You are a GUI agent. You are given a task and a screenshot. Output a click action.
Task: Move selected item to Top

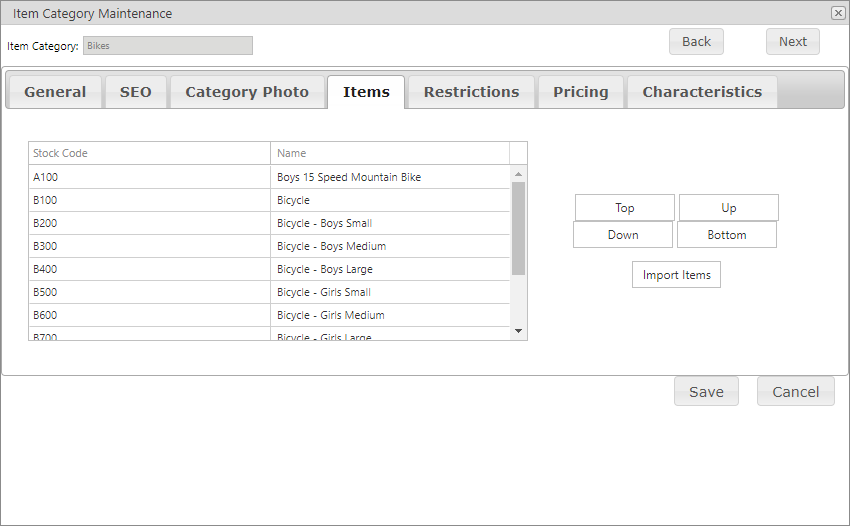[624, 208]
